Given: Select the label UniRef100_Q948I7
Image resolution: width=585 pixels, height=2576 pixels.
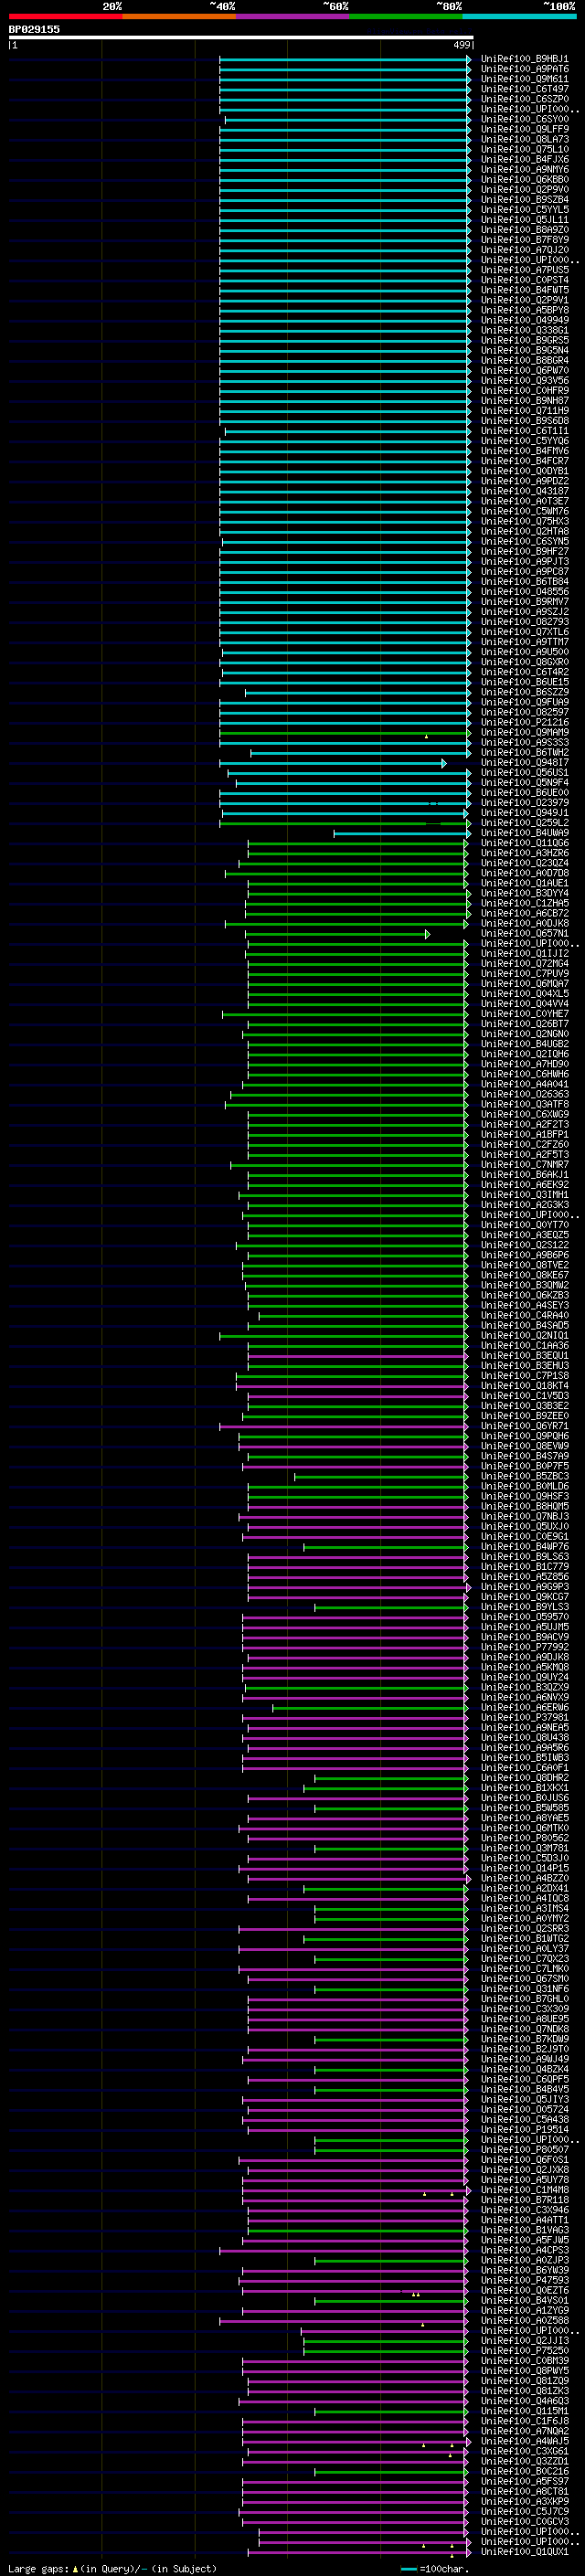Looking at the screenshot, I should 524,762.
